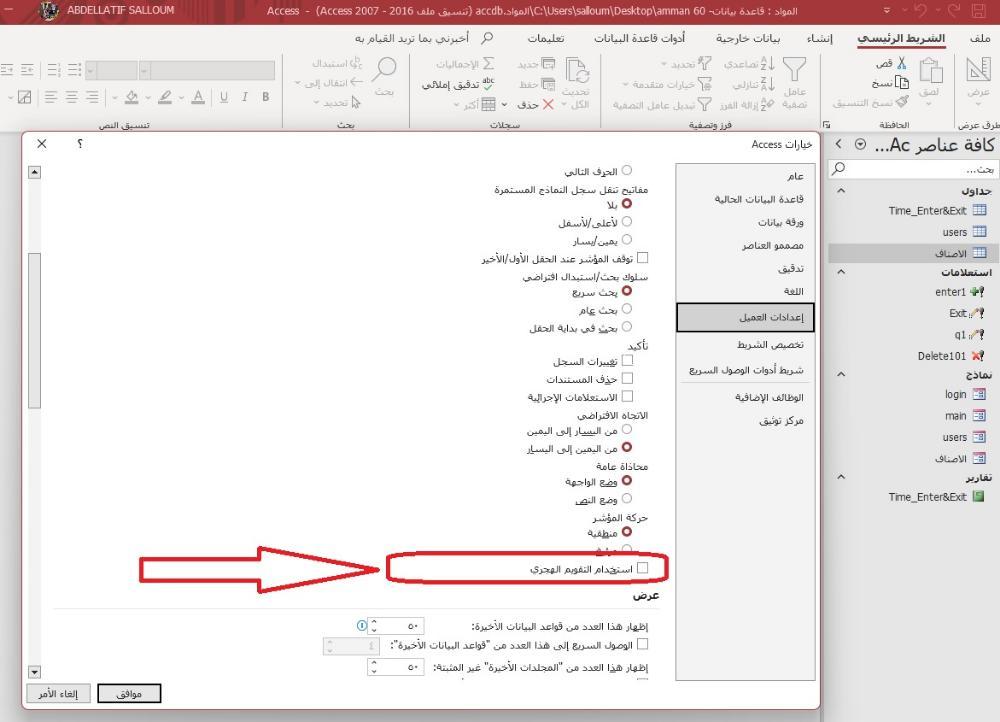Click the Paste (لصق) clipboard icon
The height and width of the screenshot is (722, 1000).
(931, 70)
